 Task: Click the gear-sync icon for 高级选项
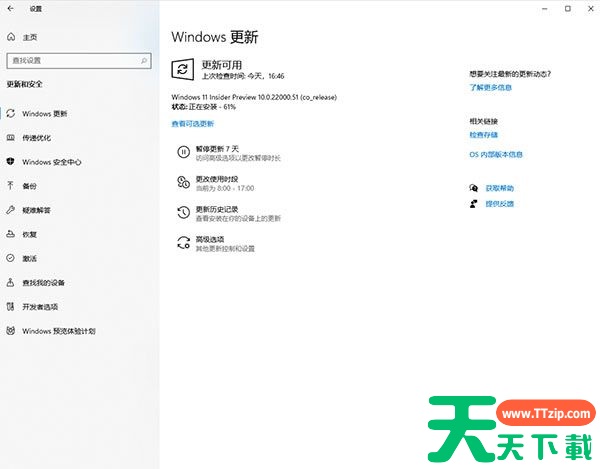[x=183, y=243]
